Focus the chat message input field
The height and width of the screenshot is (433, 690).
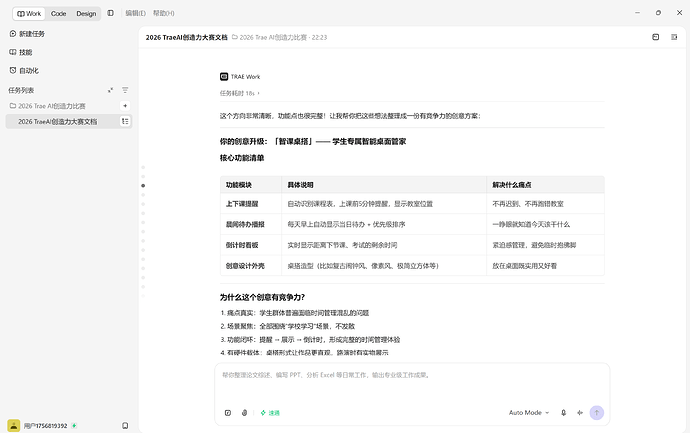[412, 382]
